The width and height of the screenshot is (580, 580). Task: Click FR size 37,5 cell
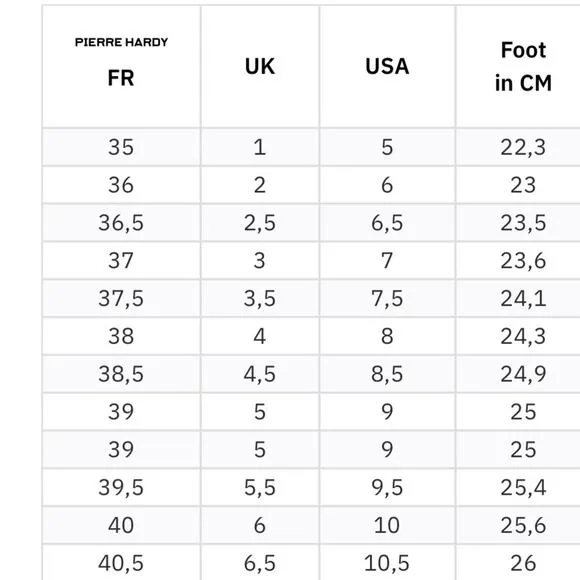[121, 299]
